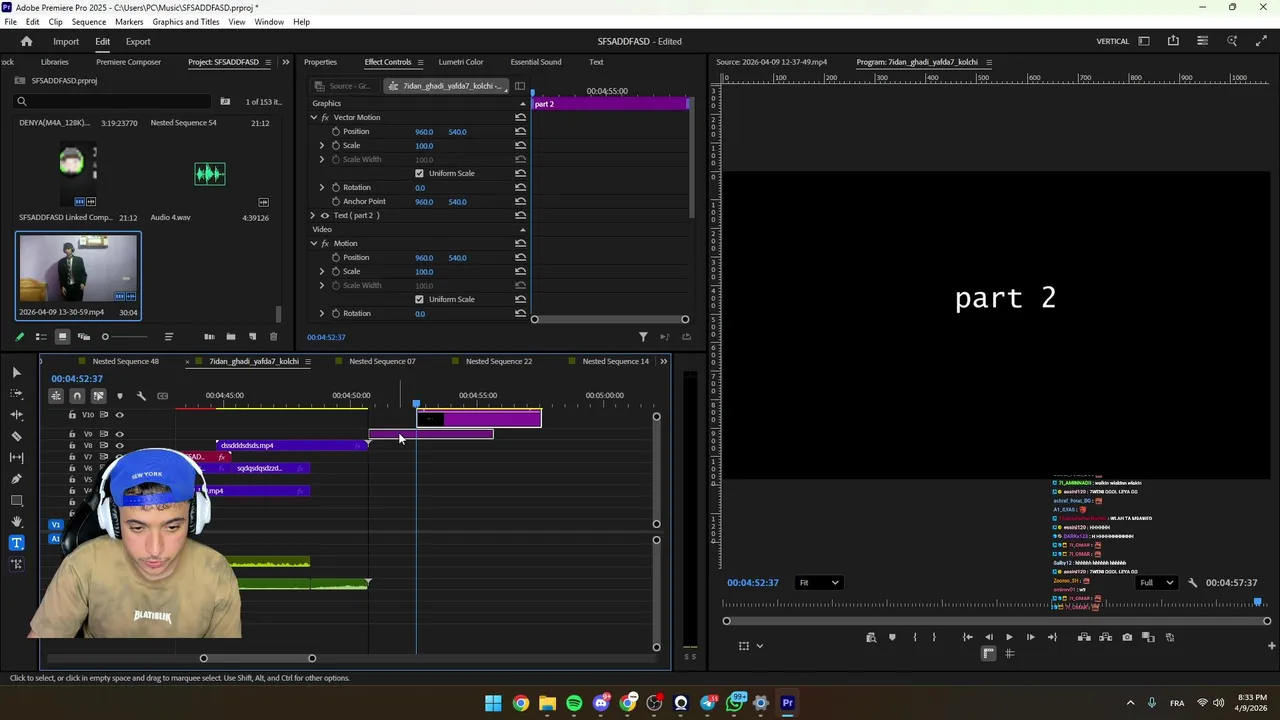Open the Export workspace
Viewport: 1280px width, 720px height.
click(x=138, y=41)
